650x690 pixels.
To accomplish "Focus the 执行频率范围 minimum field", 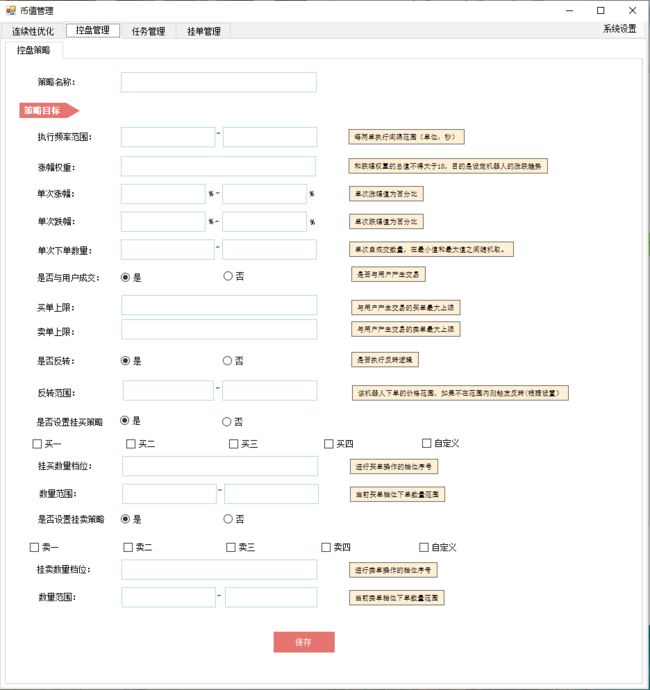I will [168, 137].
